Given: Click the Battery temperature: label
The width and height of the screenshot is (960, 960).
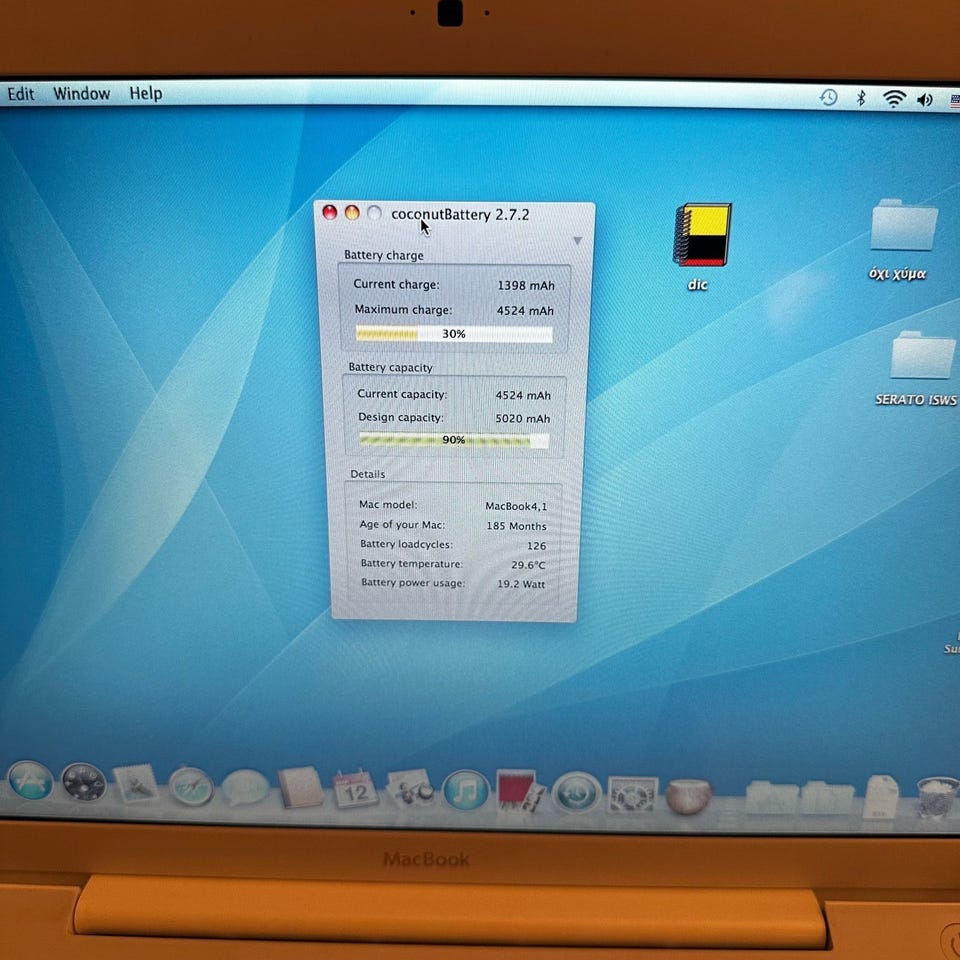Looking at the screenshot, I should pyautogui.click(x=412, y=563).
